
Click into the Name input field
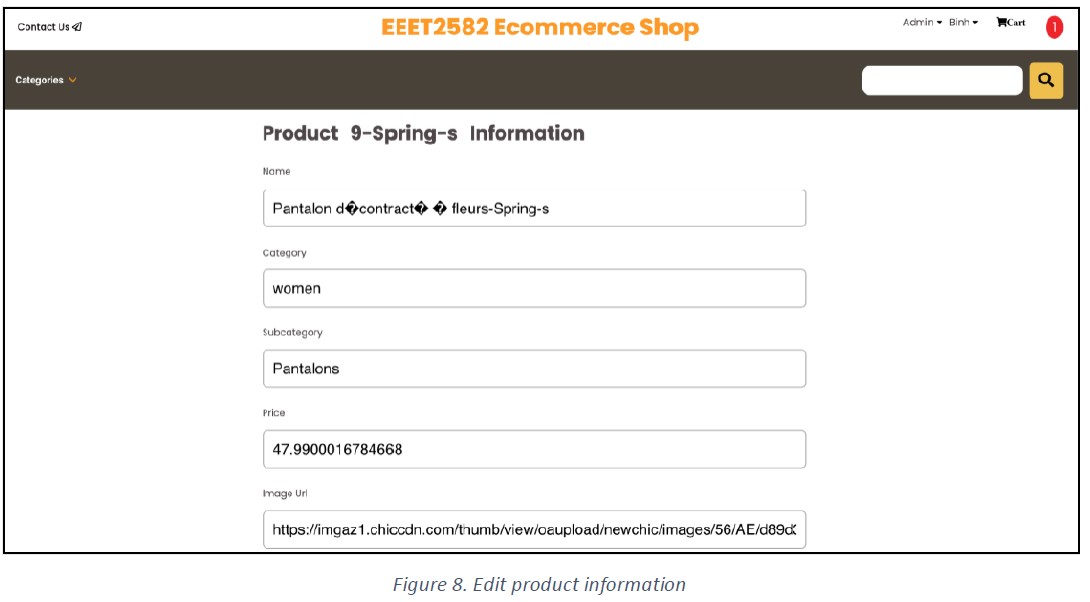(x=535, y=208)
